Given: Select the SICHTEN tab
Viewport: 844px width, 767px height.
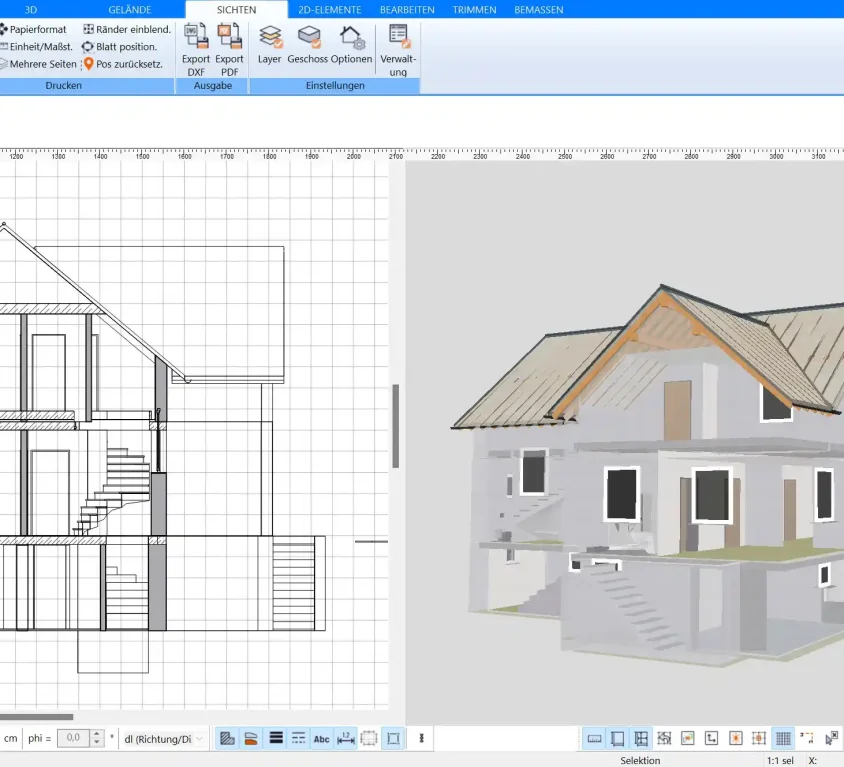Looking at the screenshot, I should pyautogui.click(x=236, y=10).
